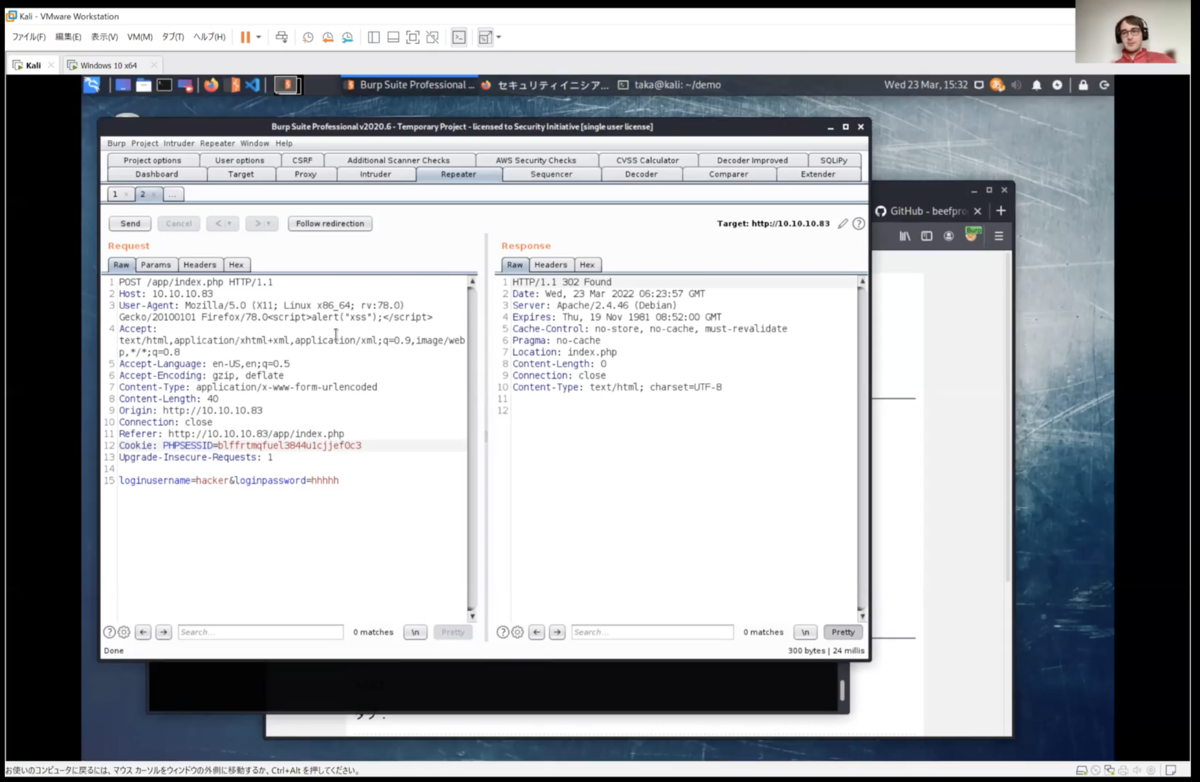
Task: Open VMware 表示(V) menu
Action: coord(104,37)
